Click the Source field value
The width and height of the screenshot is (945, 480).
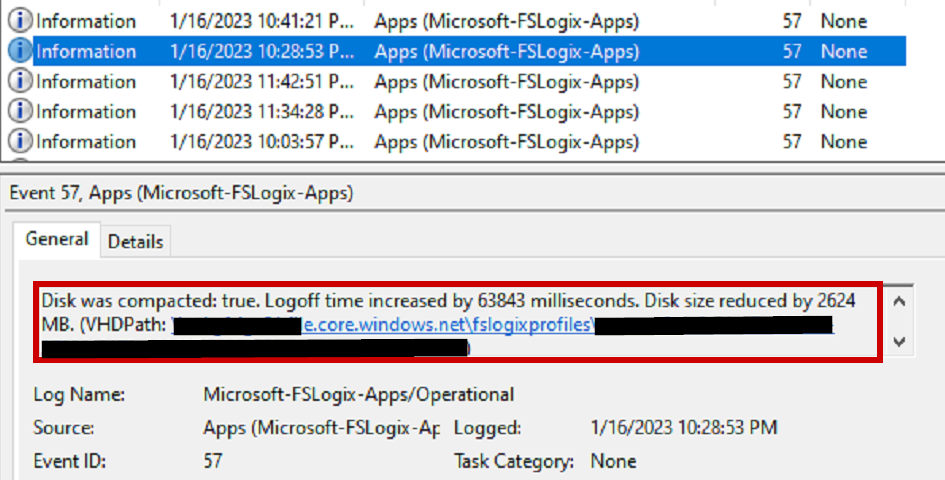pos(321,428)
